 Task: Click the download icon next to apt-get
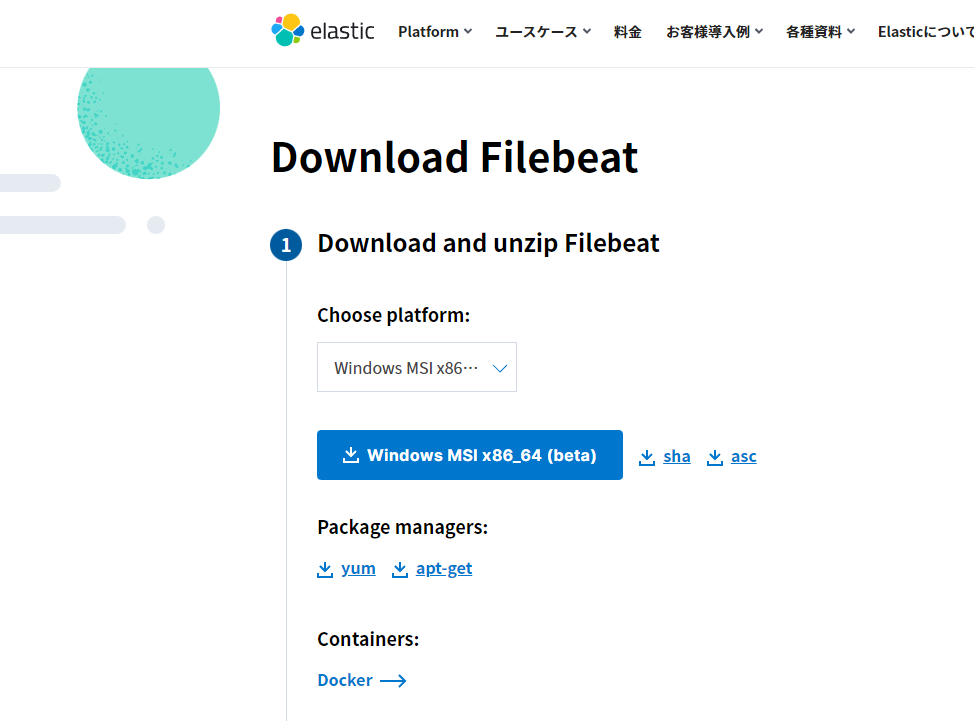tap(400, 568)
